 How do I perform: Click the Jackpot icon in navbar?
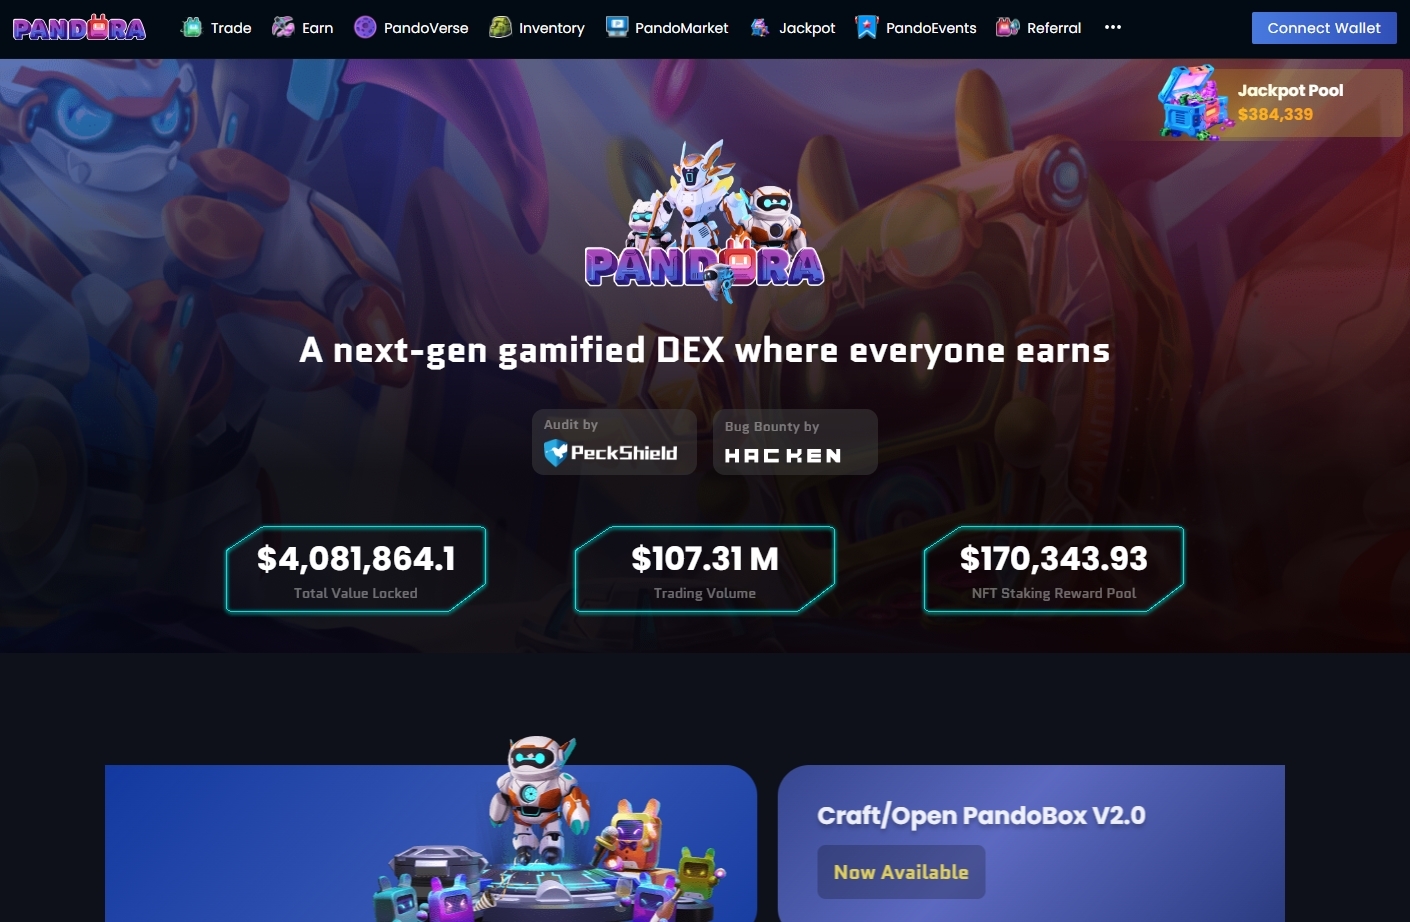pyautogui.click(x=760, y=28)
